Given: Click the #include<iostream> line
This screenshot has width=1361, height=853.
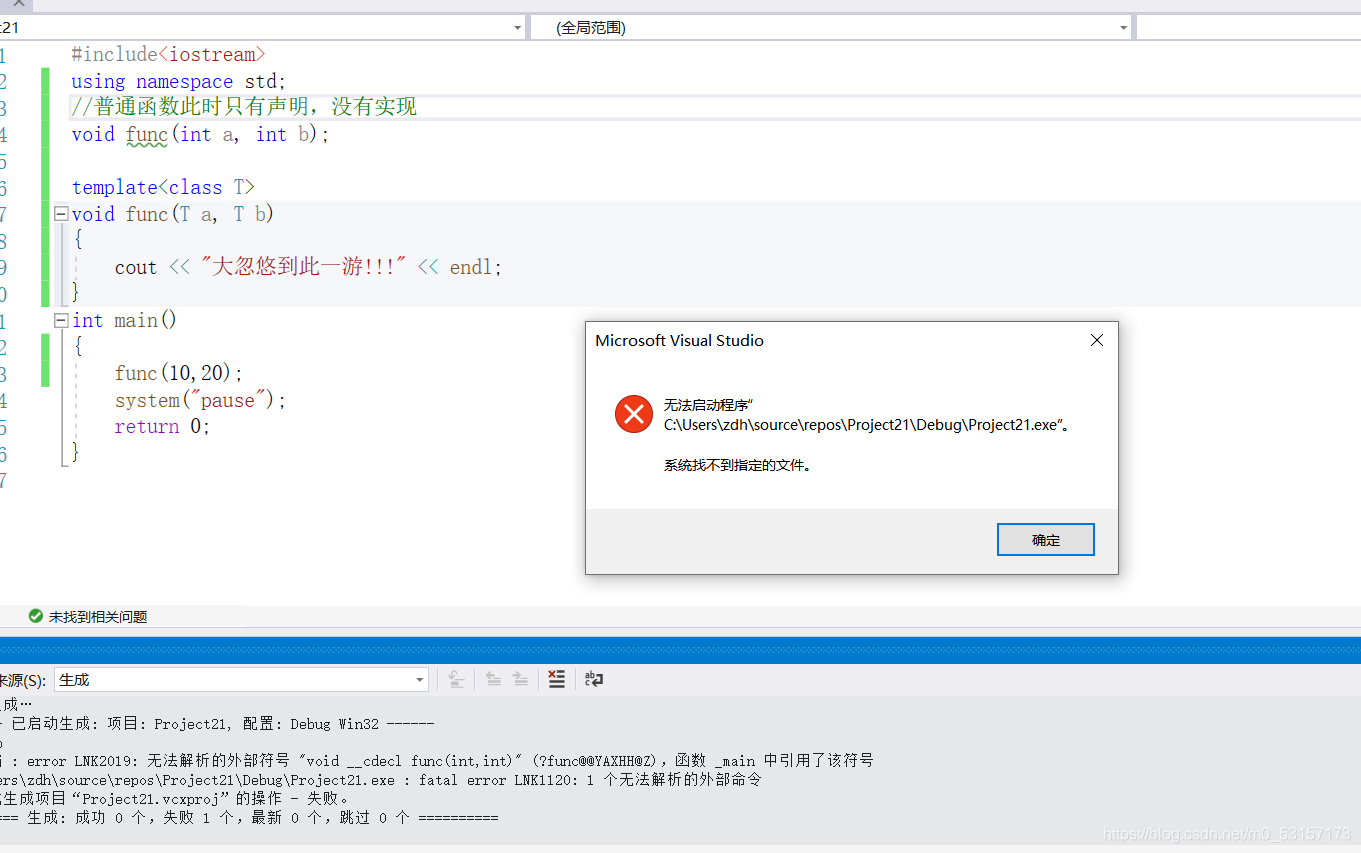Looking at the screenshot, I should point(168,54).
